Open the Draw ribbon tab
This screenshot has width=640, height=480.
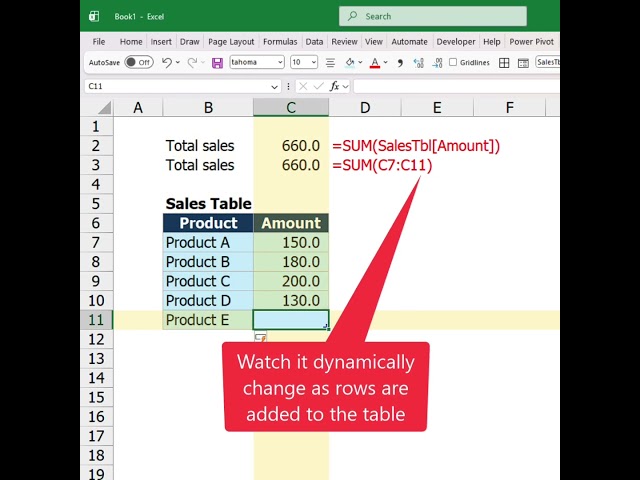pos(189,42)
